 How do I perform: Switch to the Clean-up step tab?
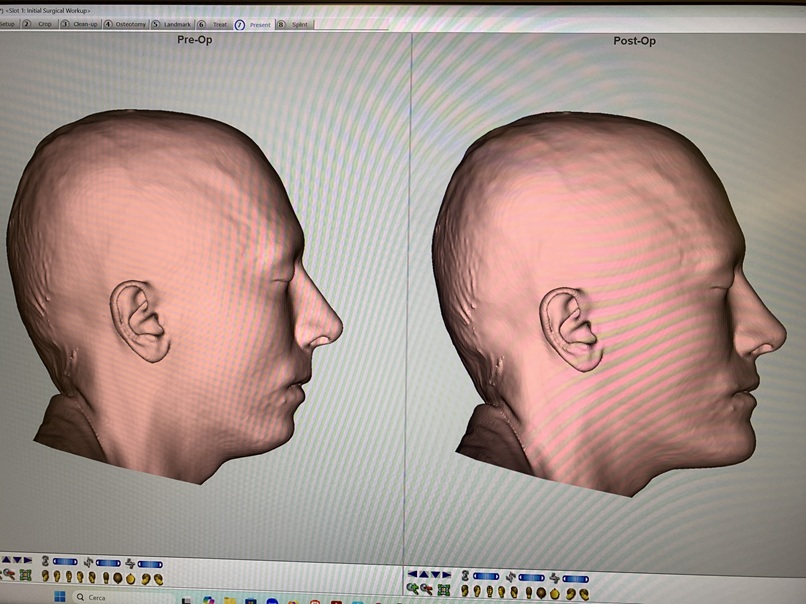pos(80,24)
